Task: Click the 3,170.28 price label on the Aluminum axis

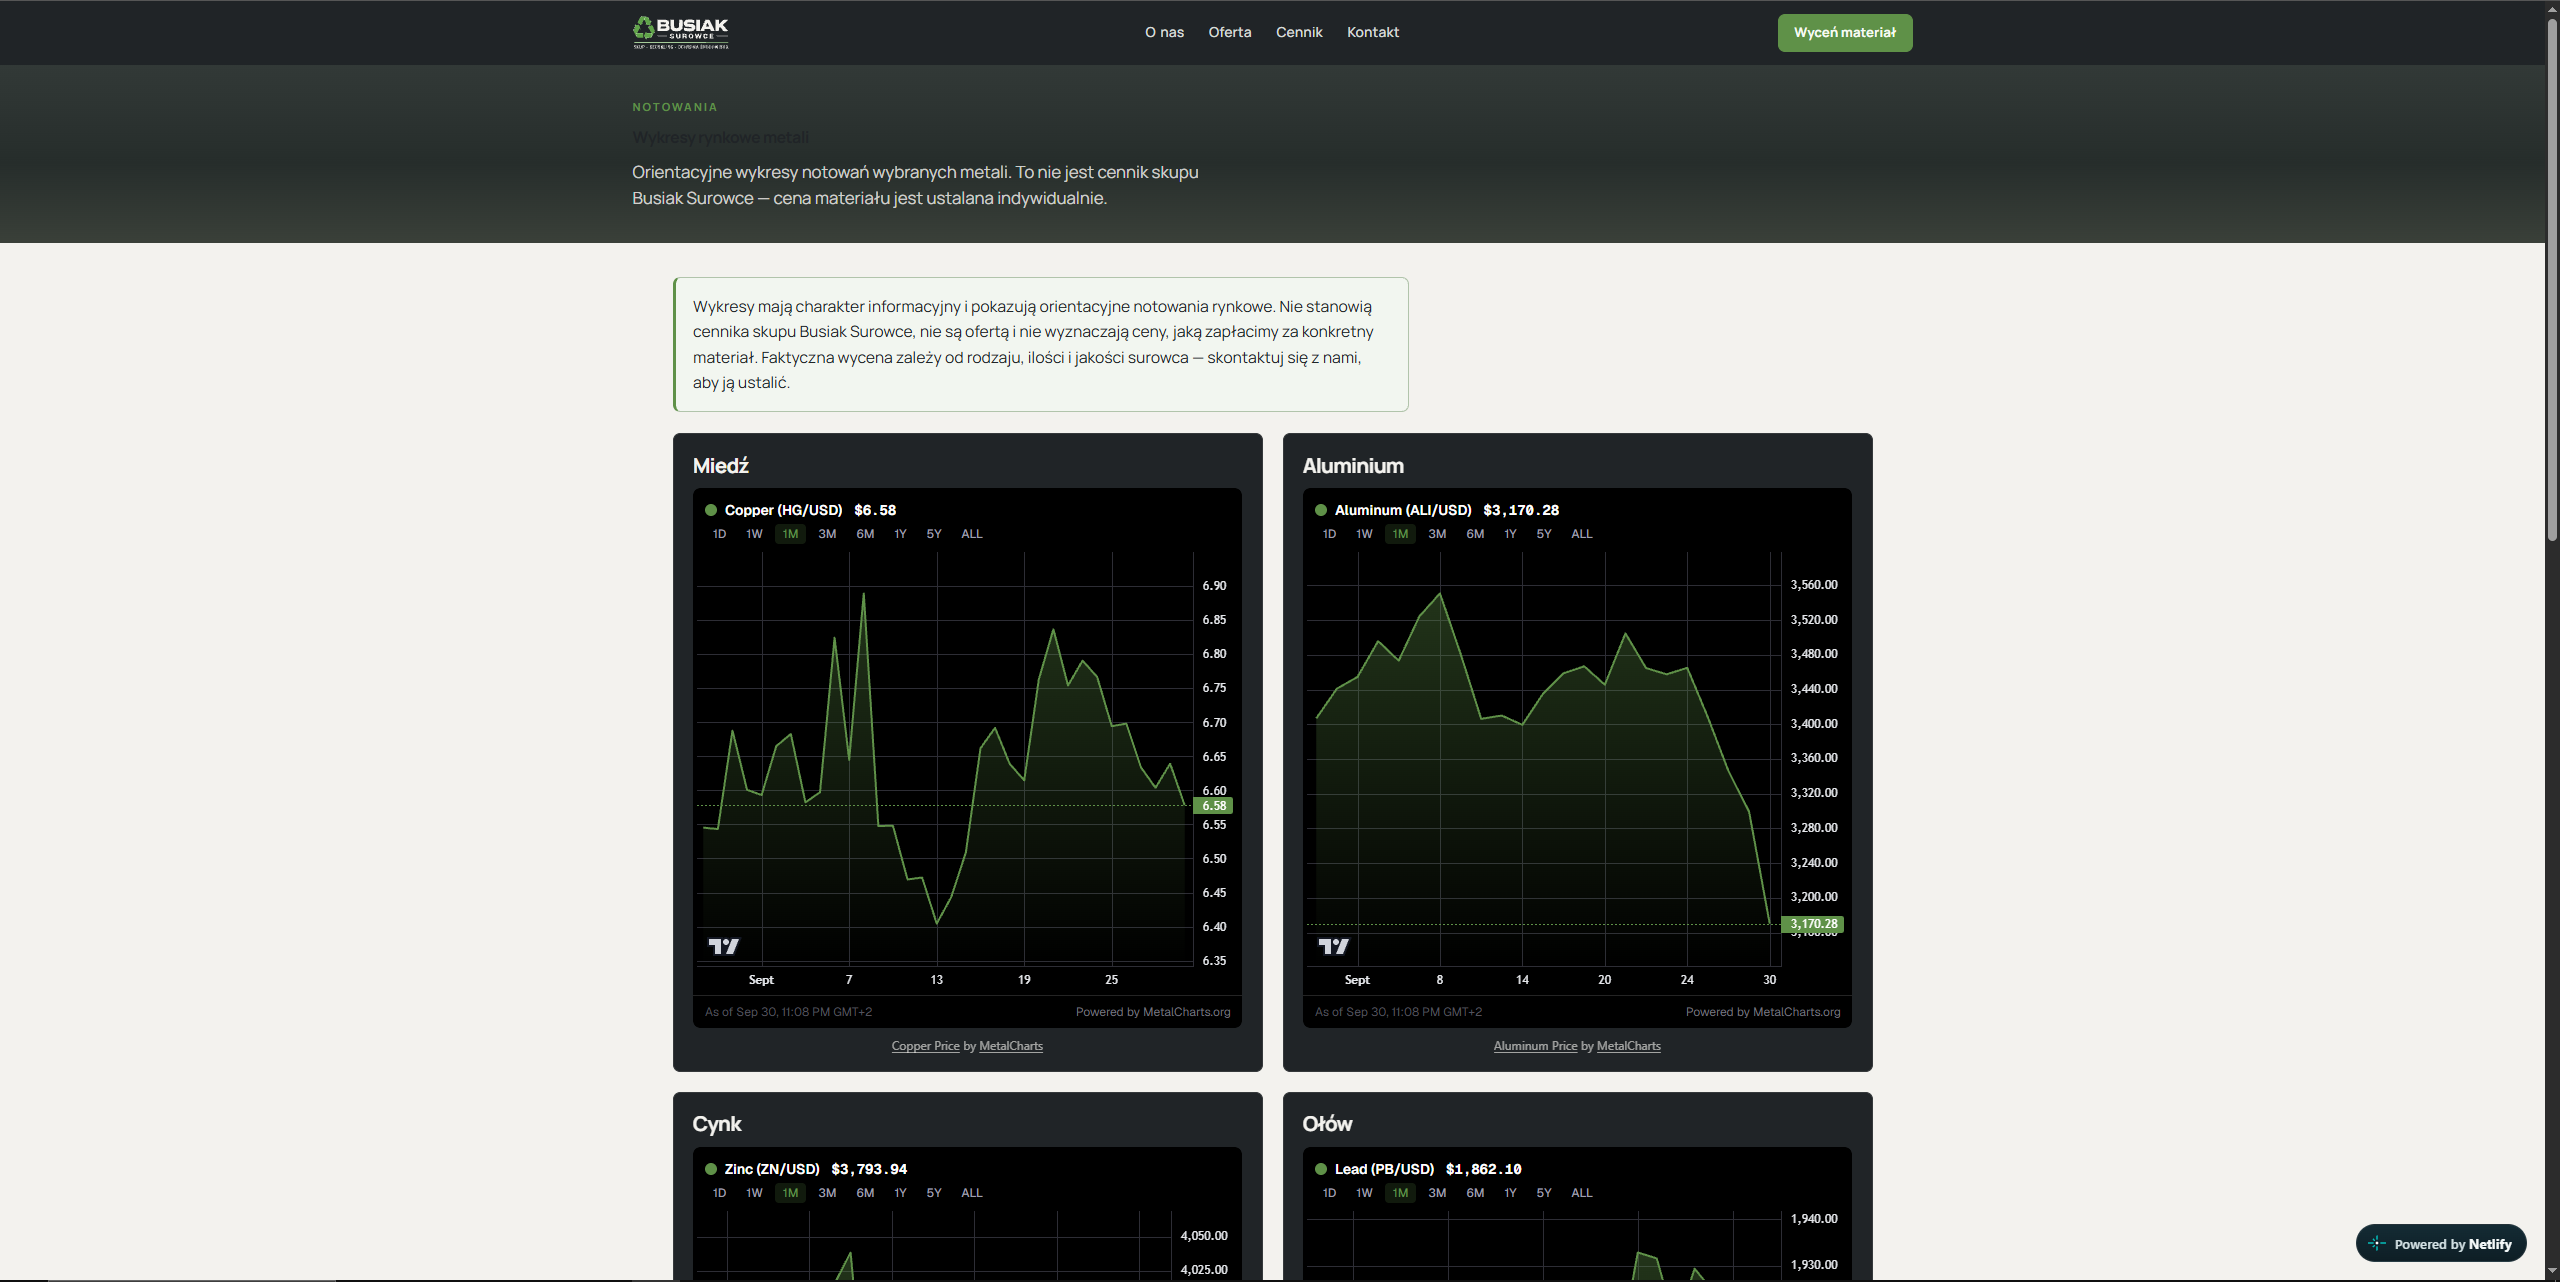Action: click(1813, 924)
